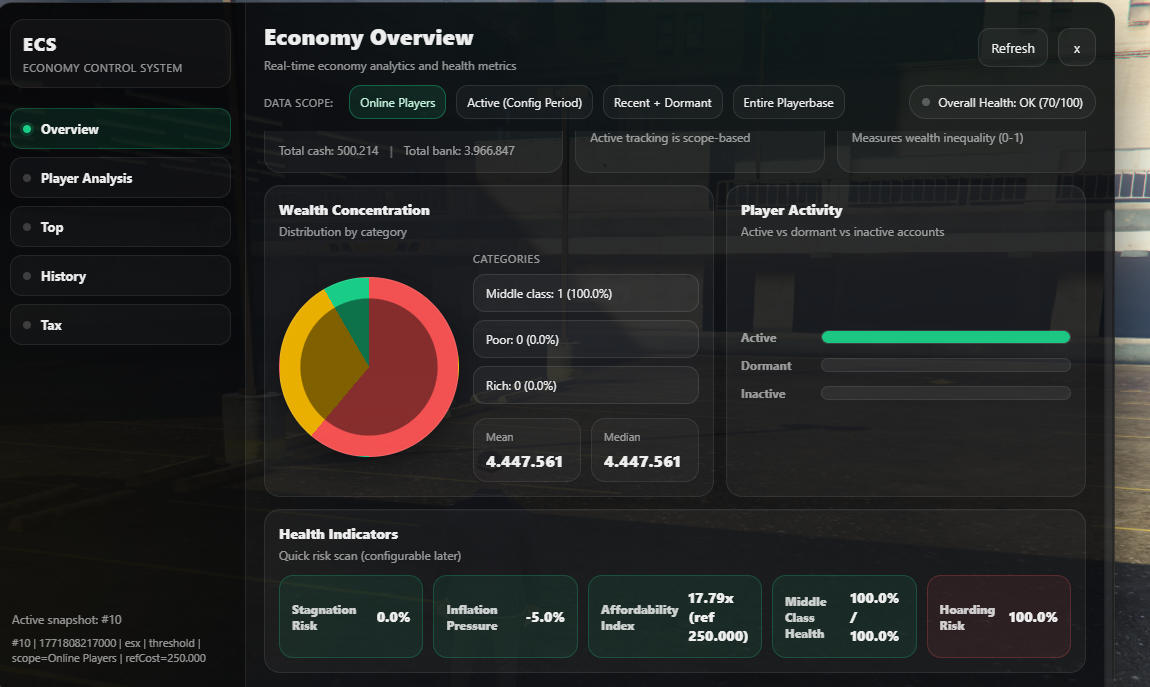Screen dimensions: 1150x687
Task: Click the Health Indicators heading
Action: [338, 534]
